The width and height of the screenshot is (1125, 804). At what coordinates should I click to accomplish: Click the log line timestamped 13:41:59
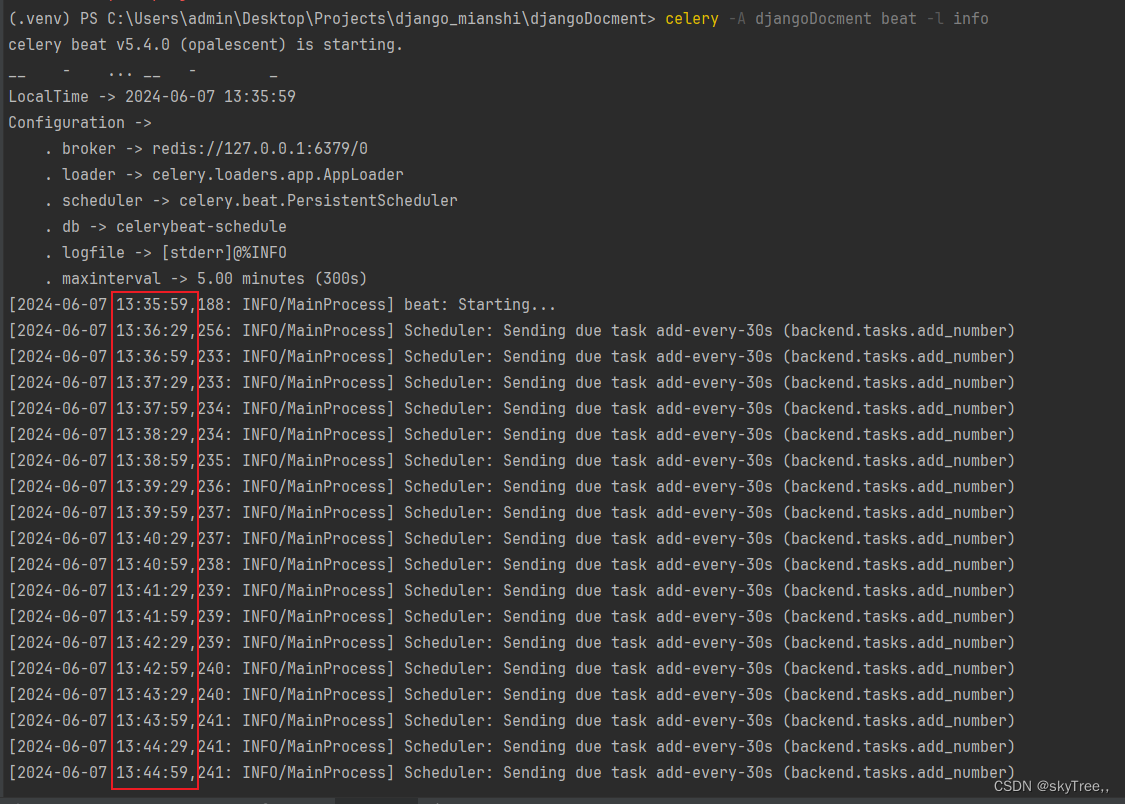click(512, 617)
